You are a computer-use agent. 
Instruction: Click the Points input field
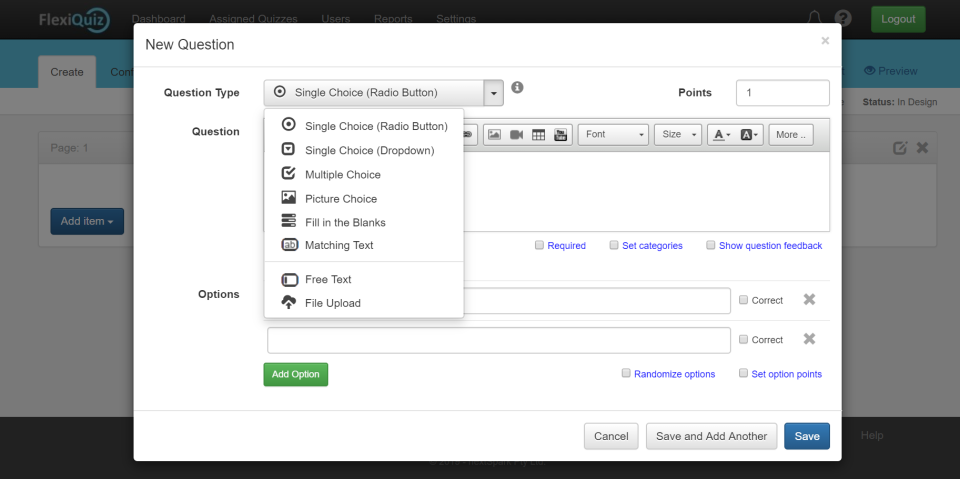pos(782,93)
